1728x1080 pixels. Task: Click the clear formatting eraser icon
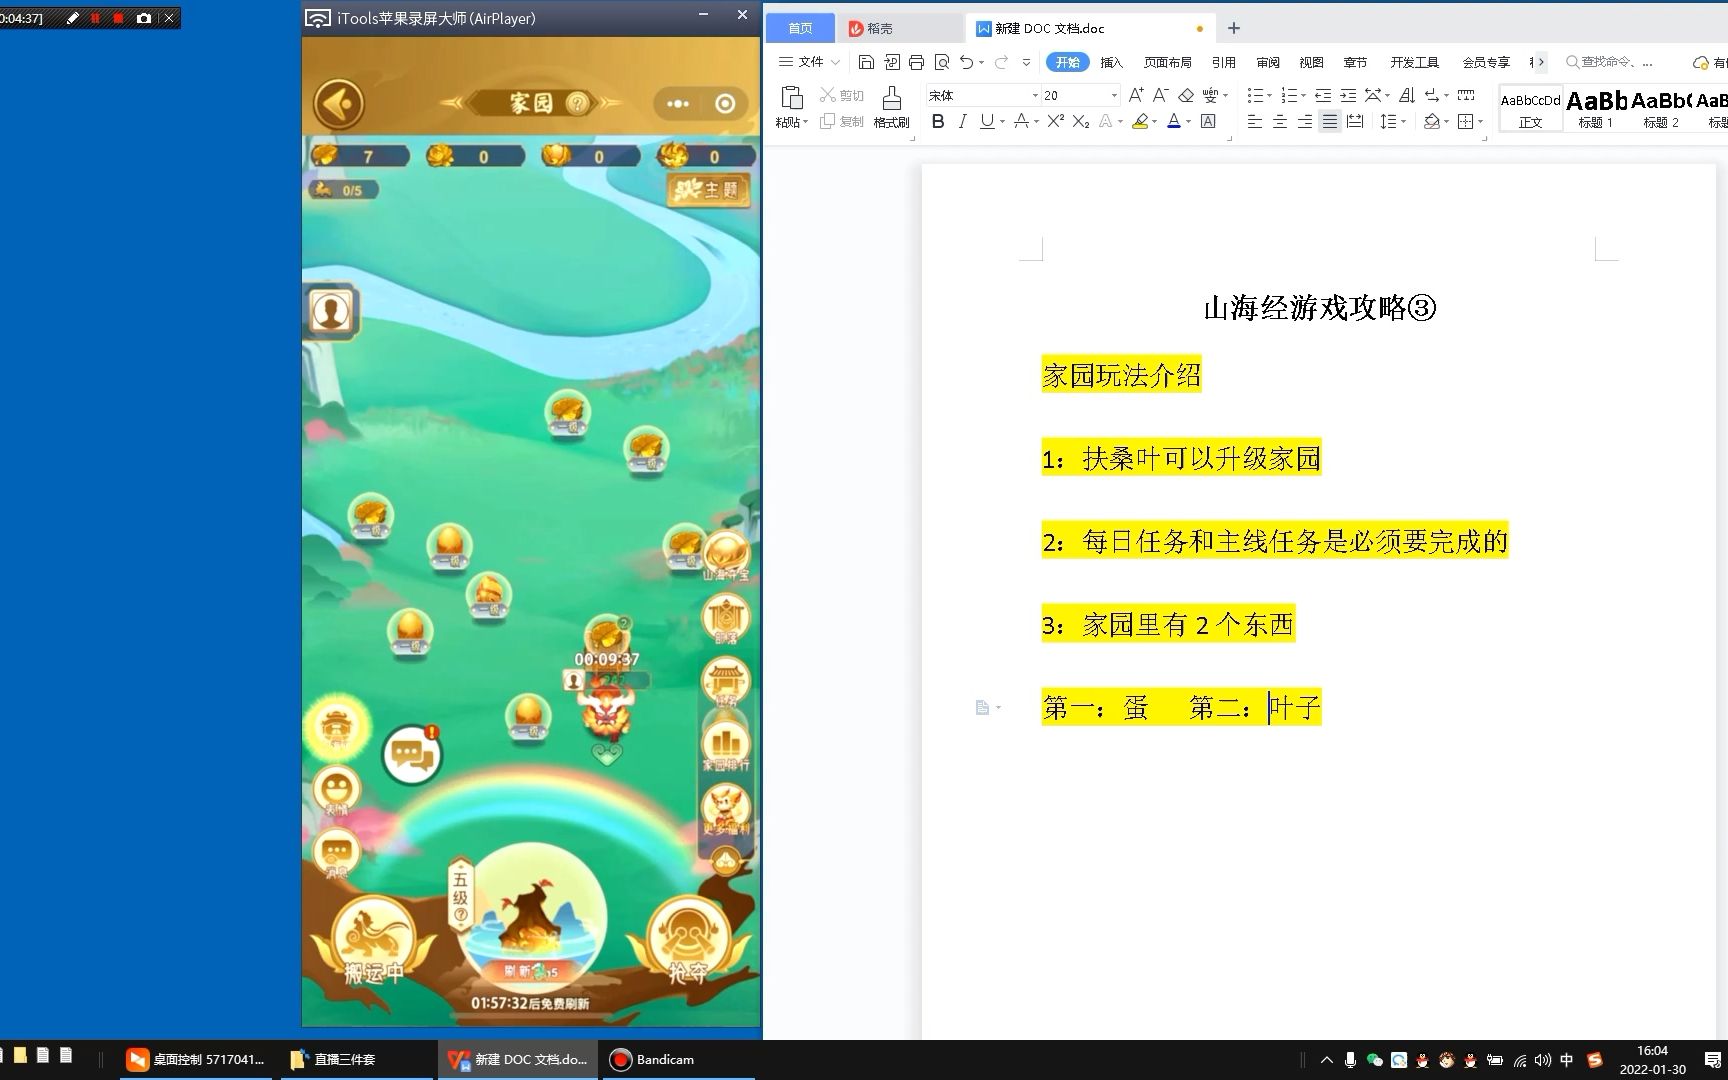coord(1186,95)
